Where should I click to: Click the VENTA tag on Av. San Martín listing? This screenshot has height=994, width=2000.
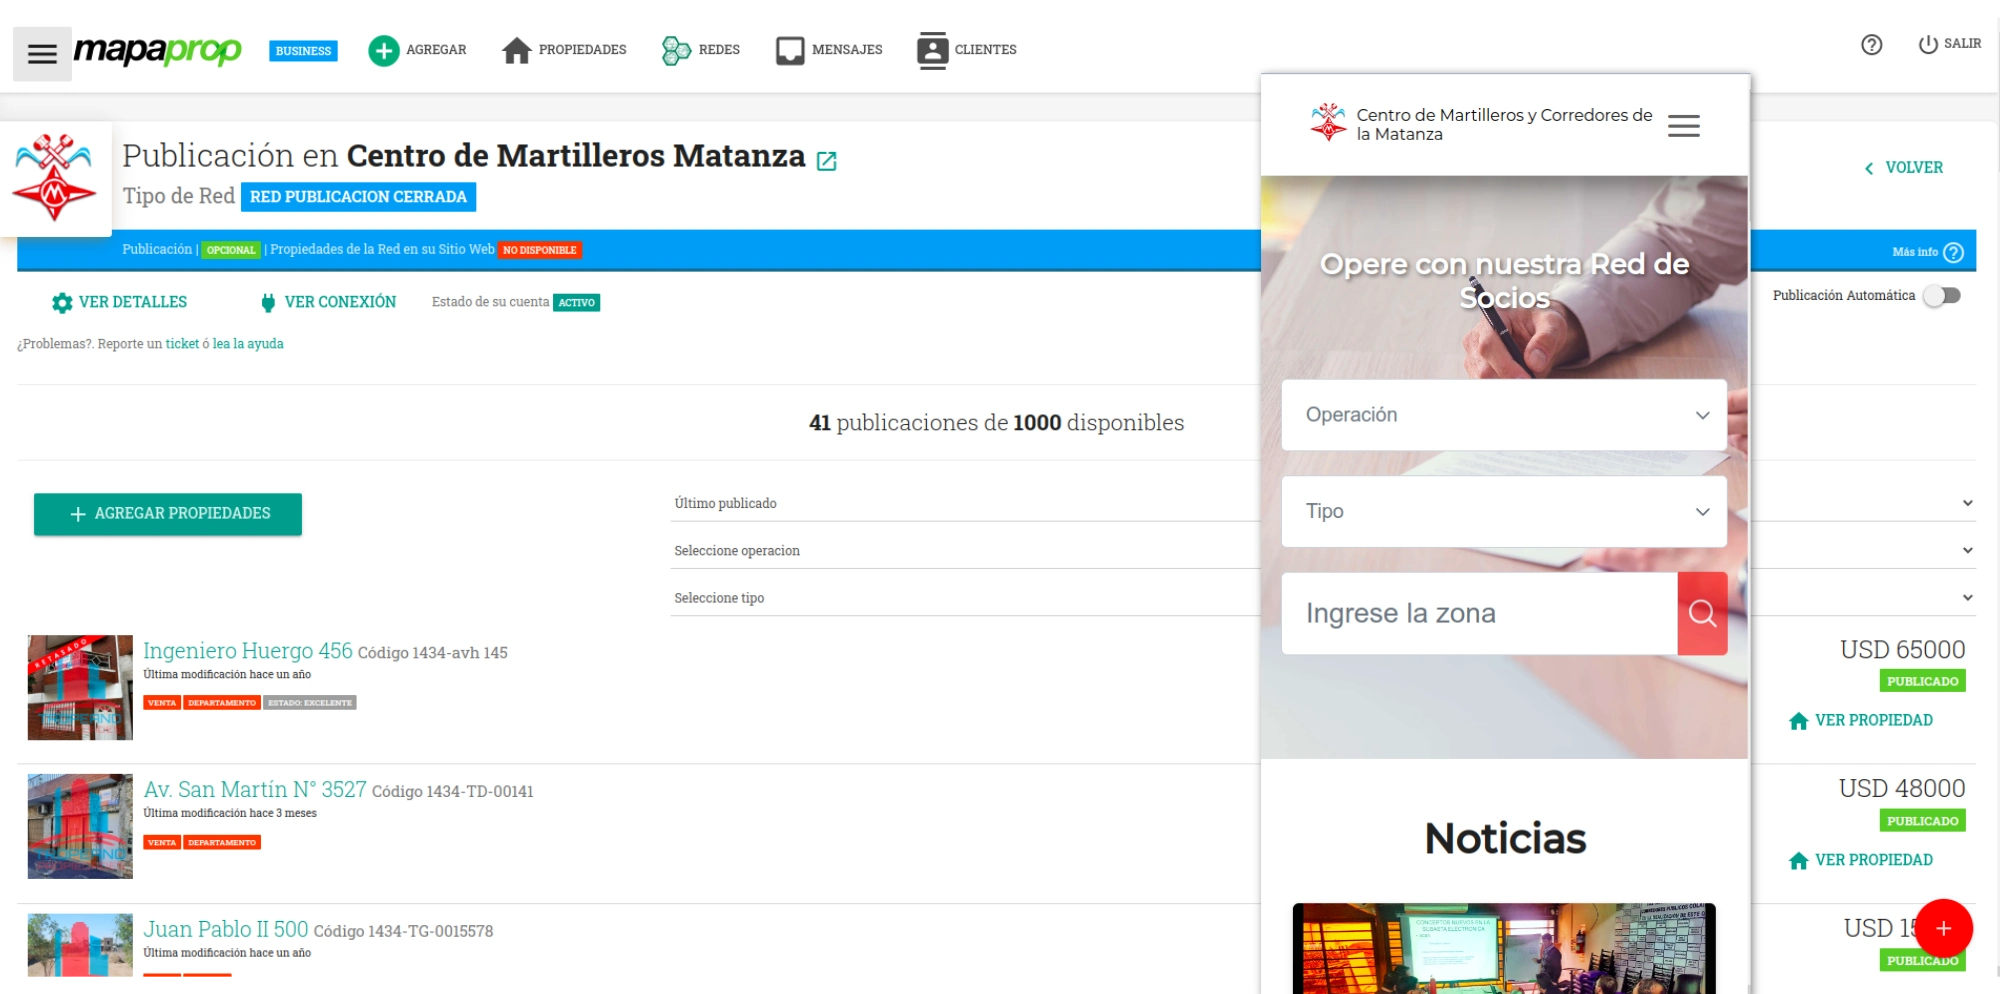161,843
